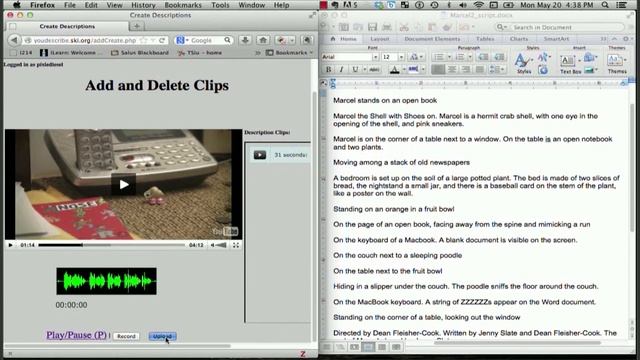640x360 pixels.
Task: Cut selection with scissors icon in Word
Action: [404, 27]
